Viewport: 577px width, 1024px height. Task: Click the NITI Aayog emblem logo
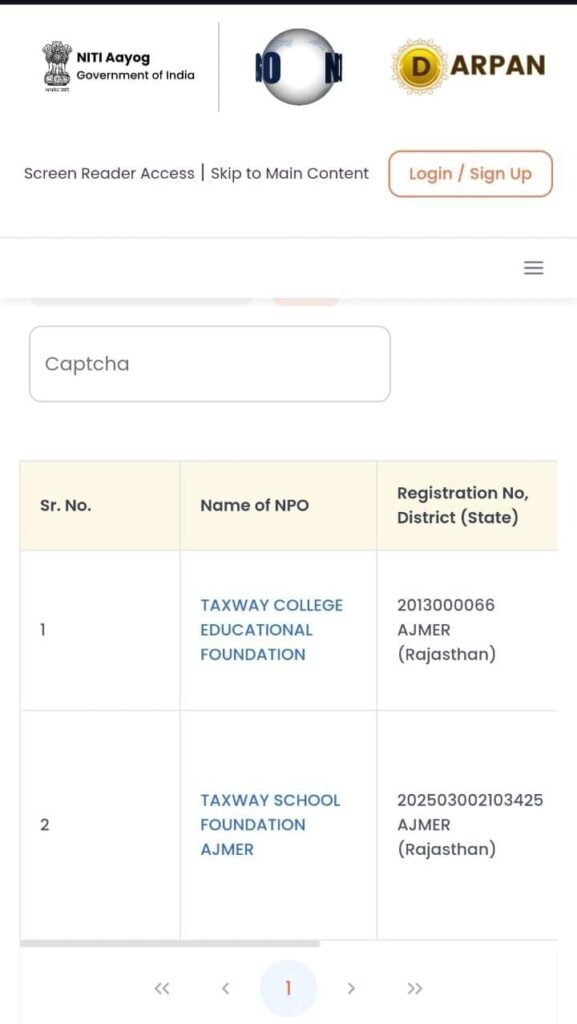[x=57, y=66]
